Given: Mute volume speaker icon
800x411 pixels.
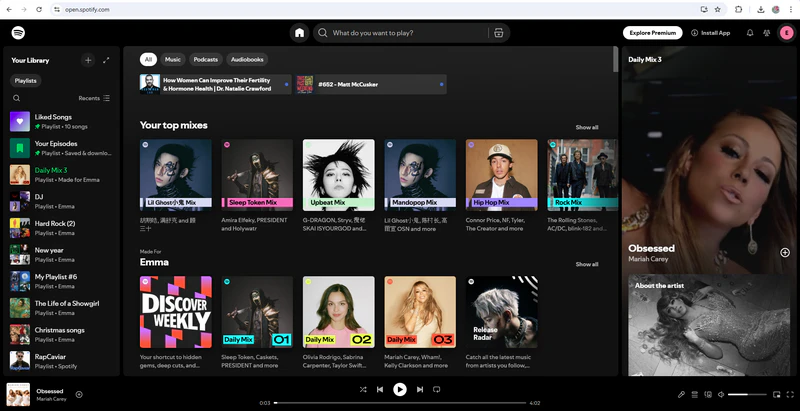Looking at the screenshot, I should (721, 394).
